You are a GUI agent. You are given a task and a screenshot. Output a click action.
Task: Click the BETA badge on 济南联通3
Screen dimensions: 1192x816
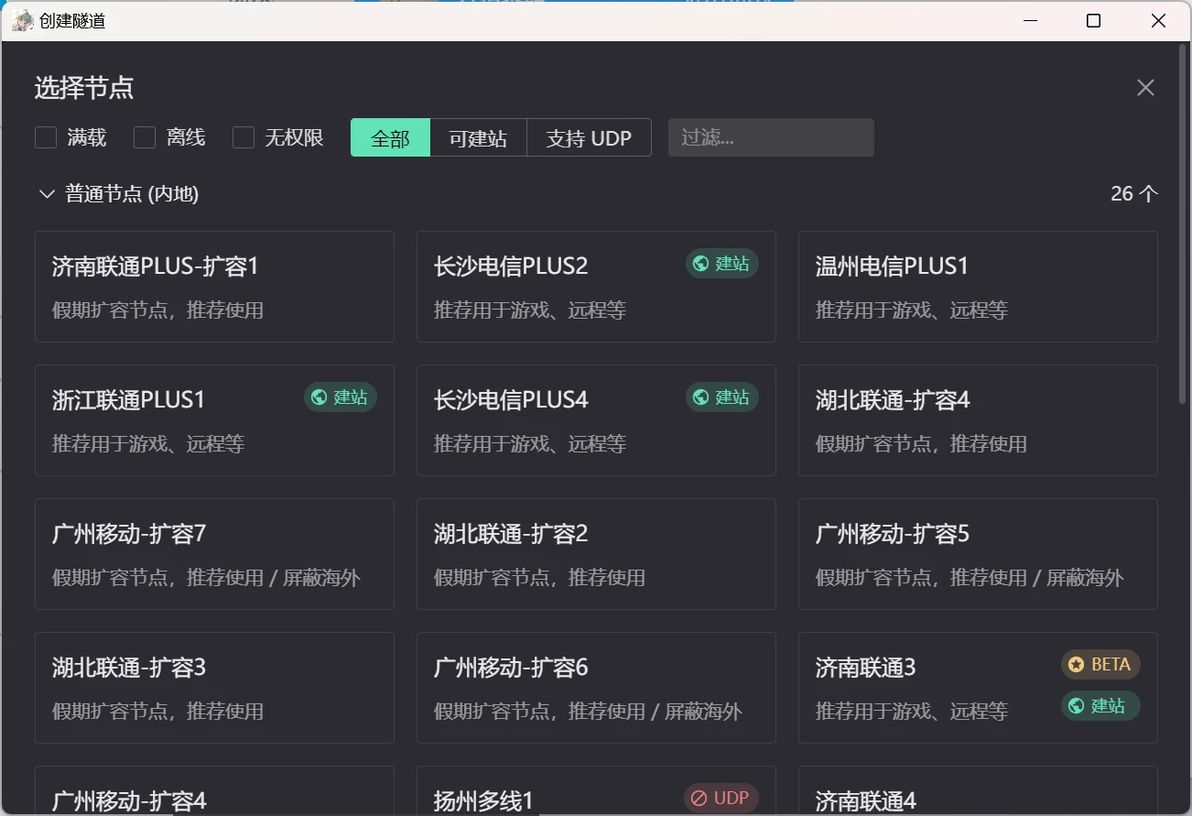1100,665
